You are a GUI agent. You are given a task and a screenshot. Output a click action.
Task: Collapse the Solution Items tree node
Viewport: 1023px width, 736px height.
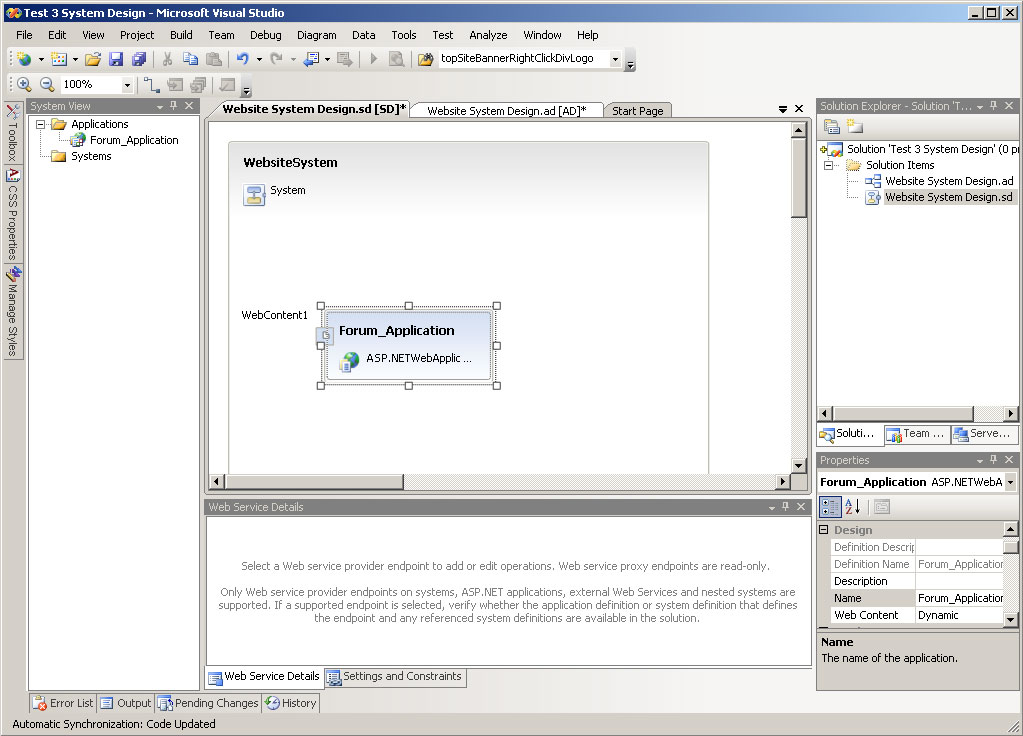tap(828, 165)
